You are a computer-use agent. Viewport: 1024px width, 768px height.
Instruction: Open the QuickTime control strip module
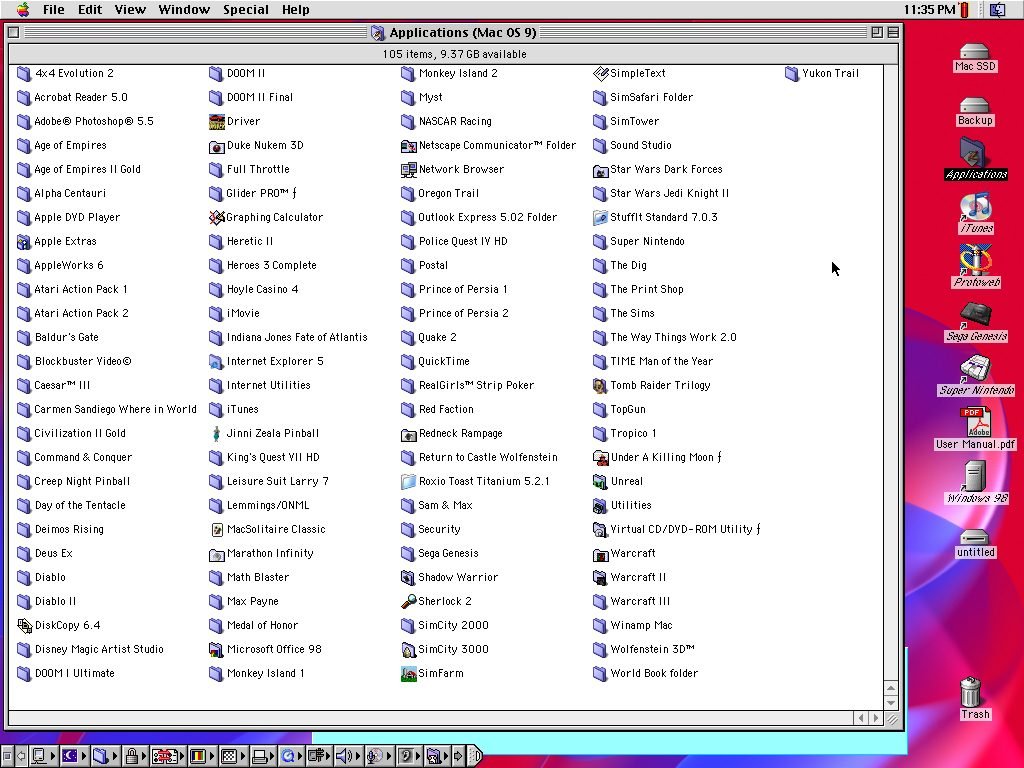tap(291, 756)
